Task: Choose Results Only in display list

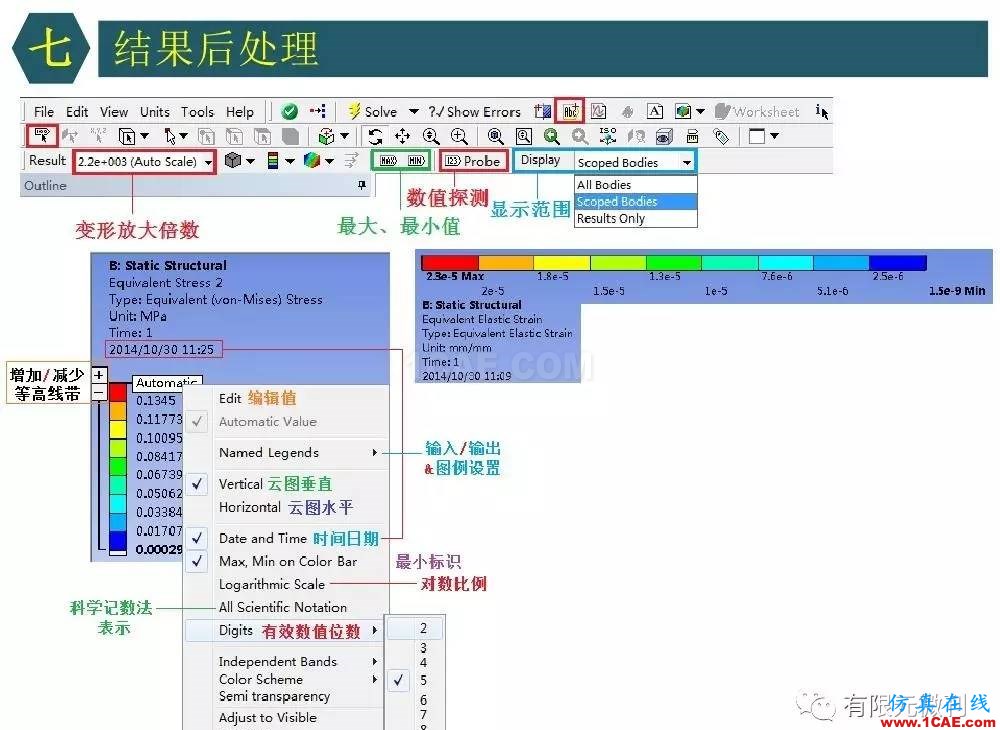Action: pos(635,218)
